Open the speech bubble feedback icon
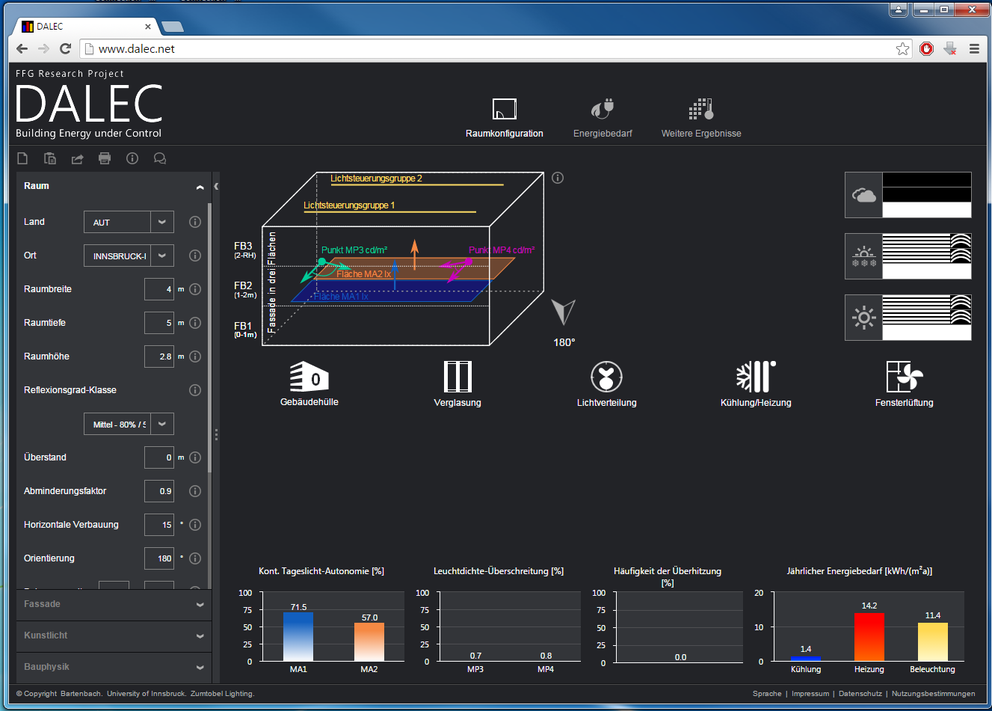The width and height of the screenshot is (992, 711). [159, 158]
